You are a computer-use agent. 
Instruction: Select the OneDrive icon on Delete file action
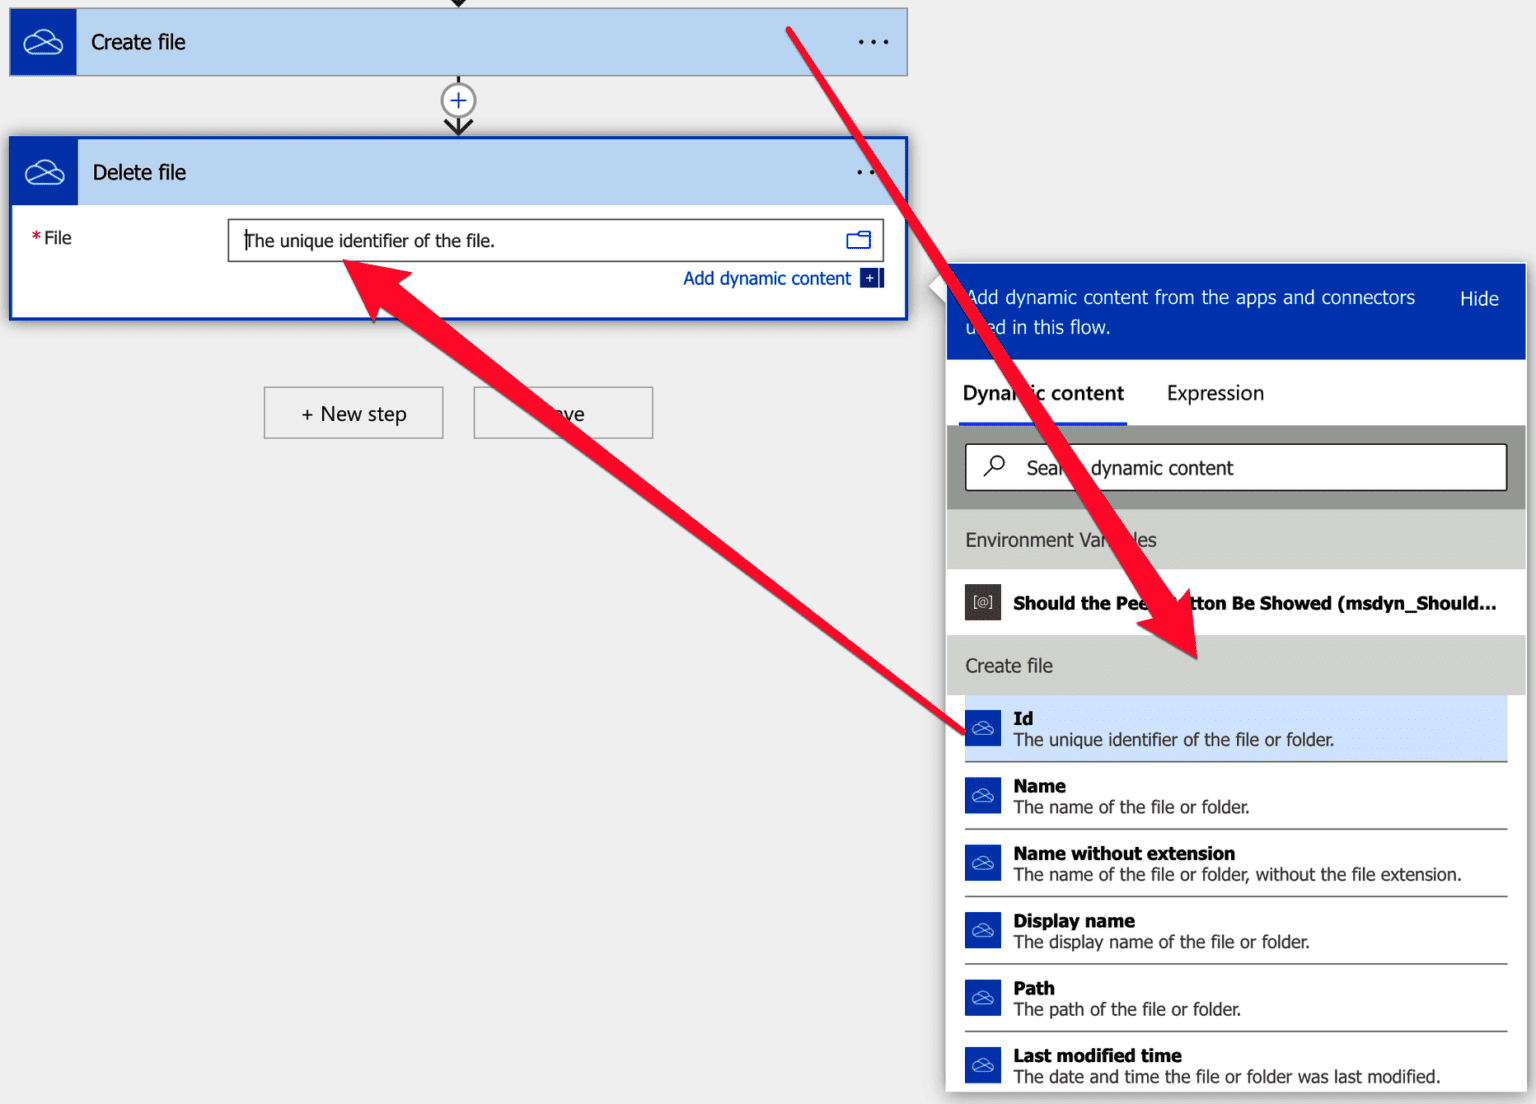coord(43,171)
